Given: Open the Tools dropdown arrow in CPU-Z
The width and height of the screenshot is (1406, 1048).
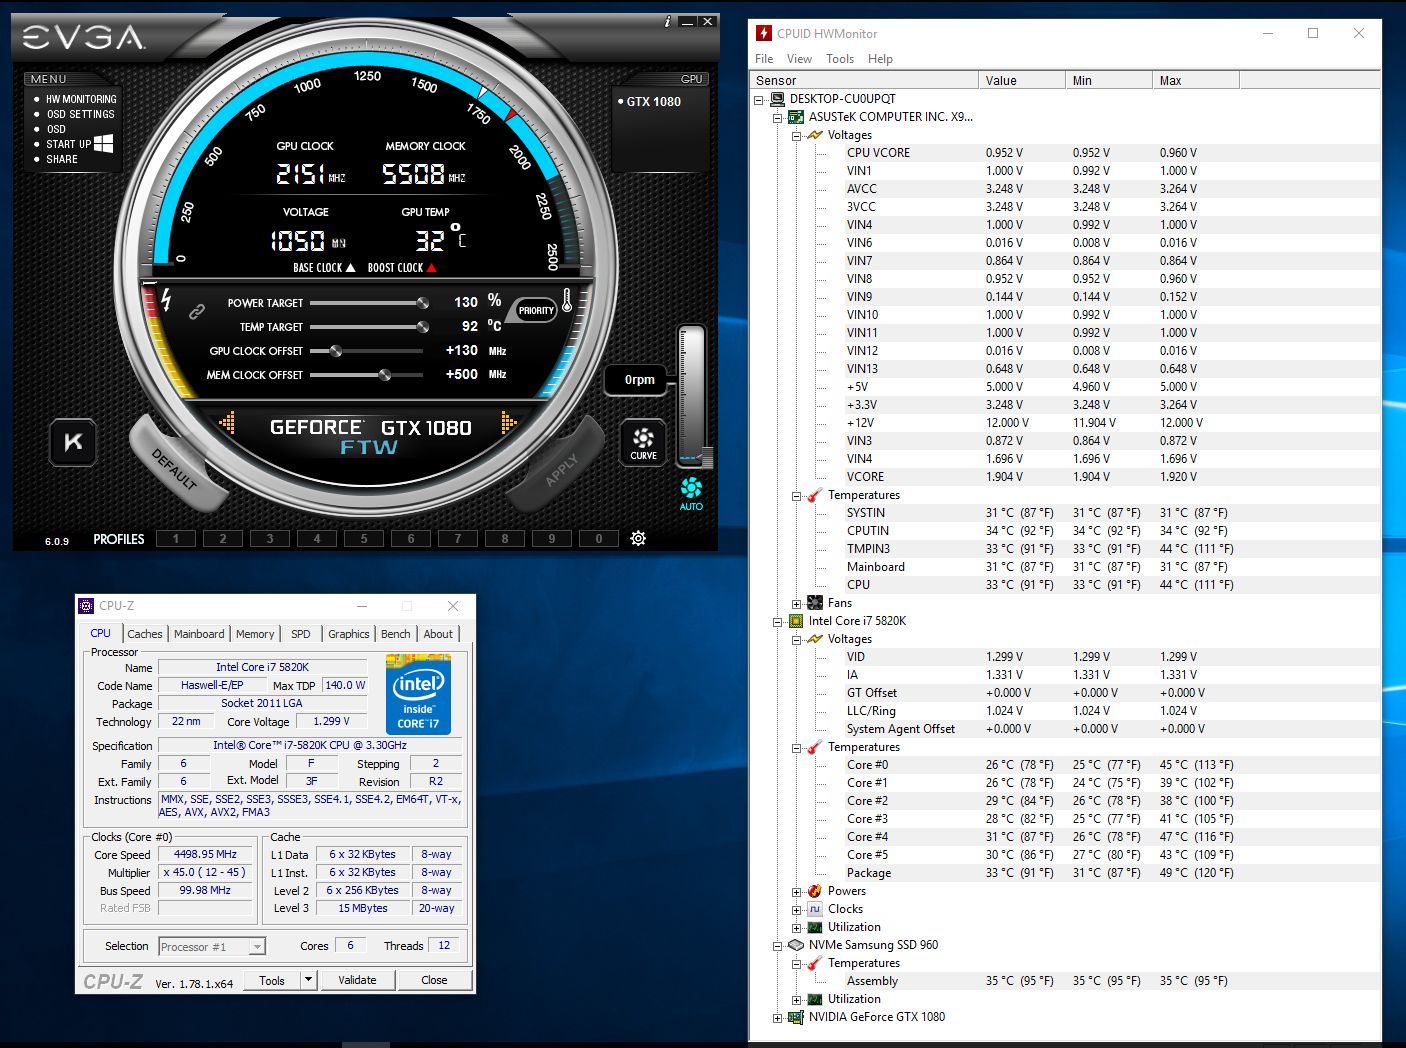Looking at the screenshot, I should coord(309,980).
